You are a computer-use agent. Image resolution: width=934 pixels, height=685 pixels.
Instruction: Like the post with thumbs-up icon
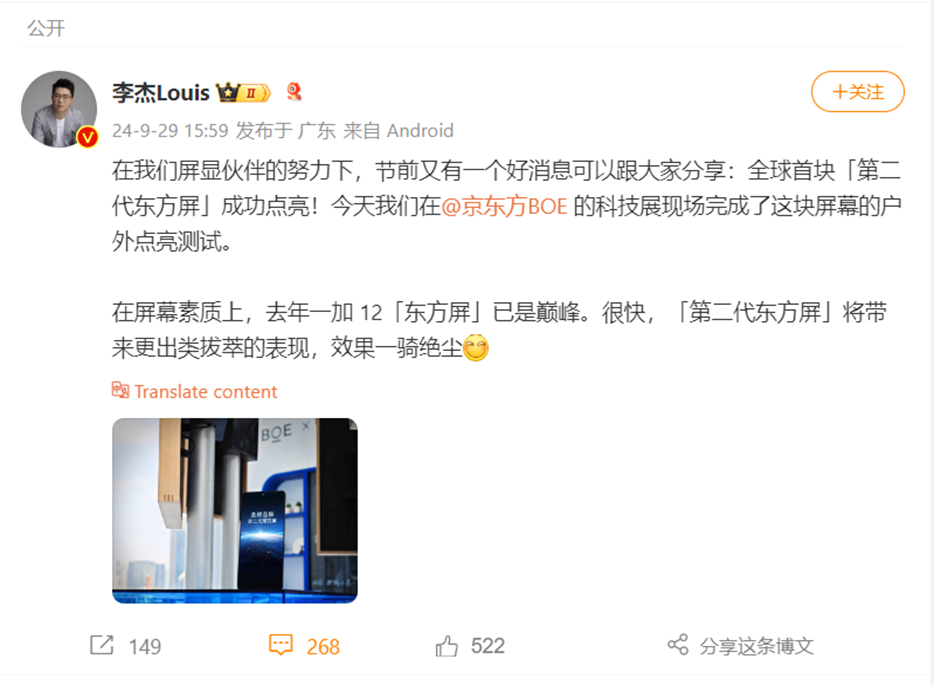[x=446, y=646]
